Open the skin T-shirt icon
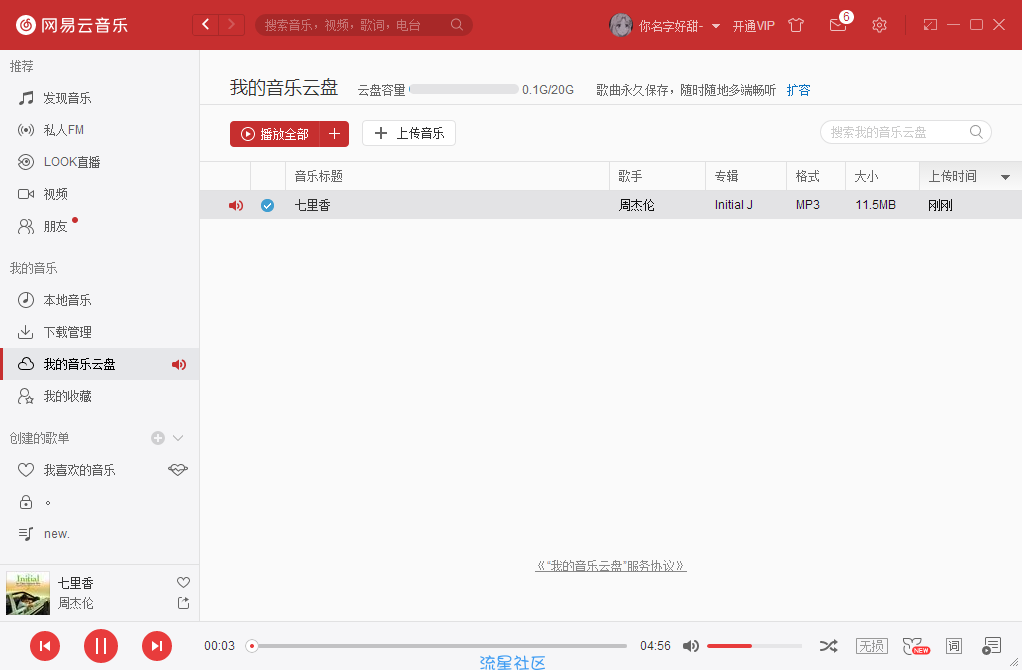This screenshot has height=670, width=1022. (796, 25)
